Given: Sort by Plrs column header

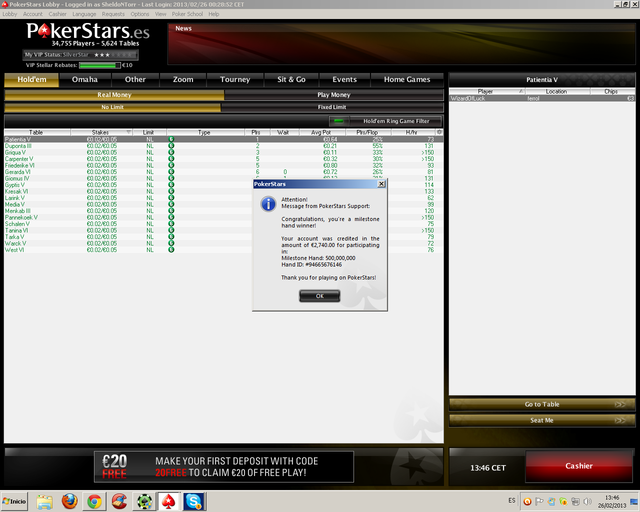Looking at the screenshot, I should pos(256,132).
